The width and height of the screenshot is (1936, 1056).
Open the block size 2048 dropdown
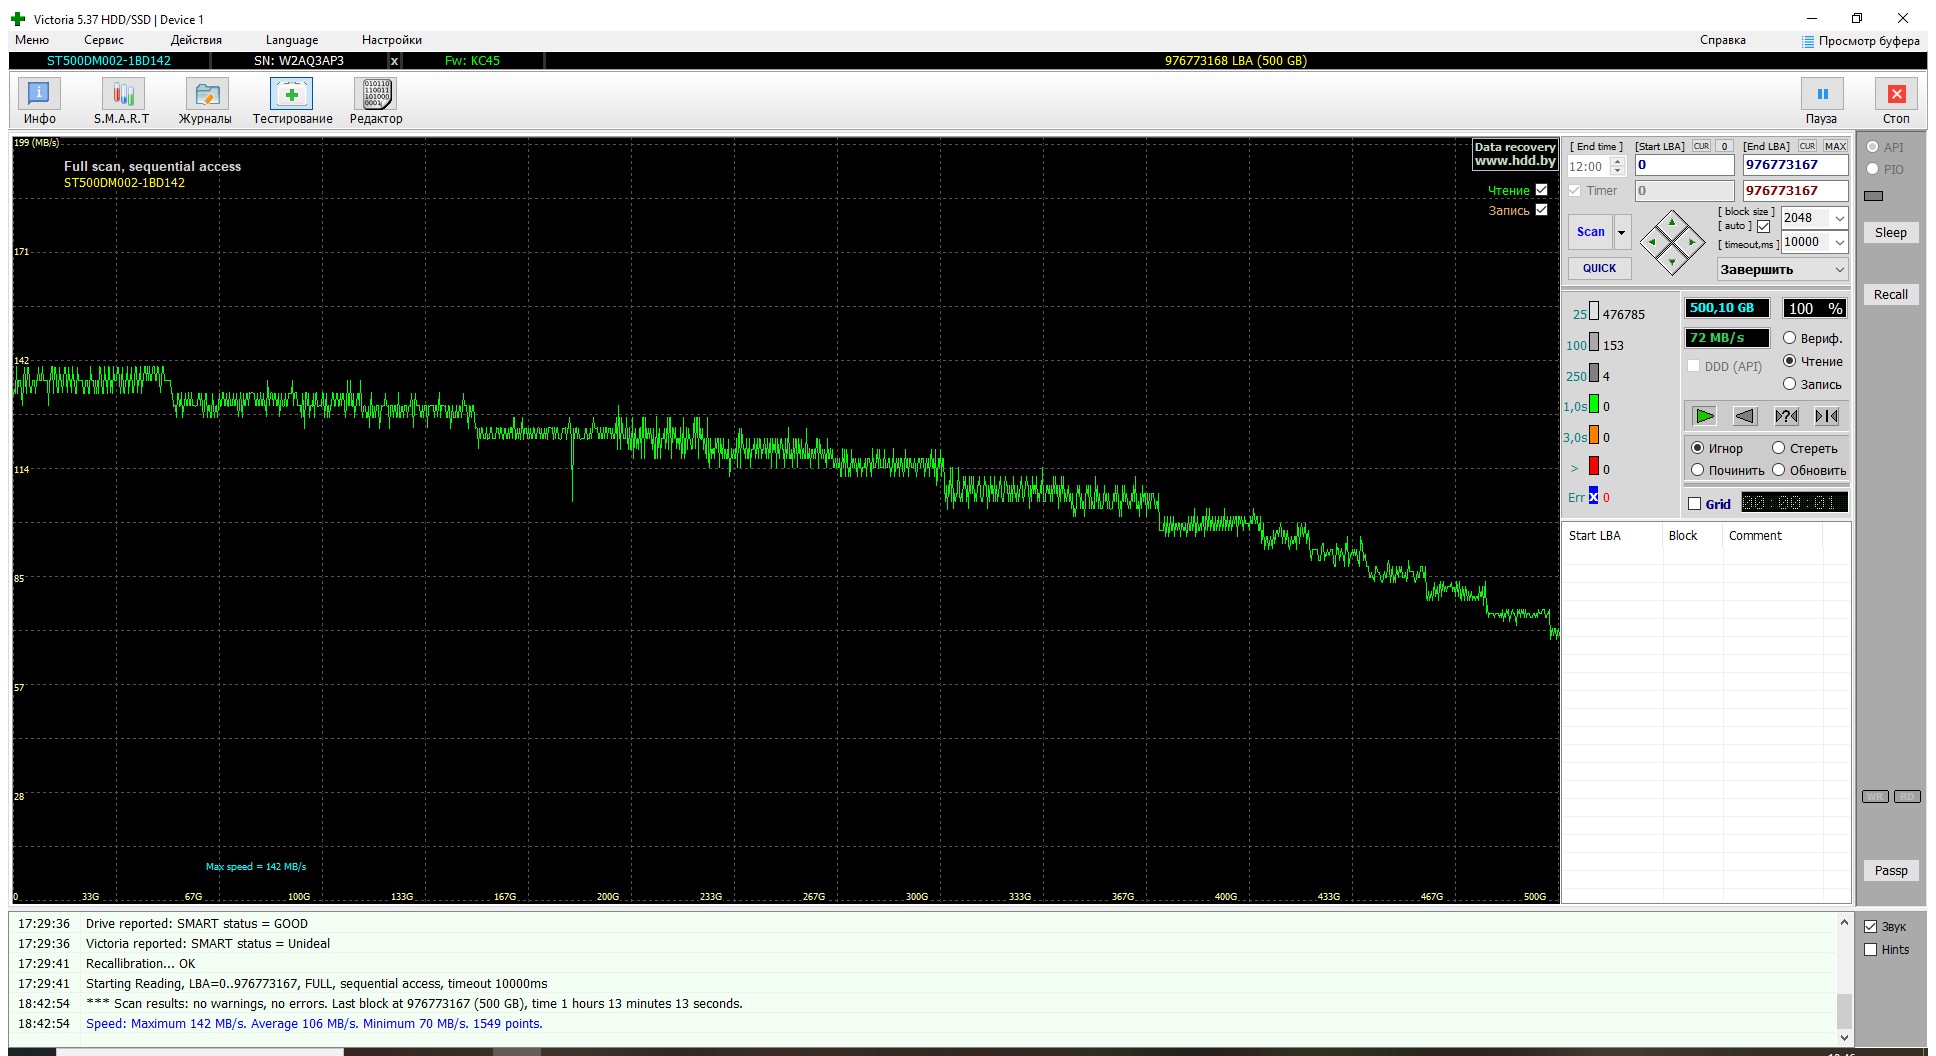tap(1839, 218)
